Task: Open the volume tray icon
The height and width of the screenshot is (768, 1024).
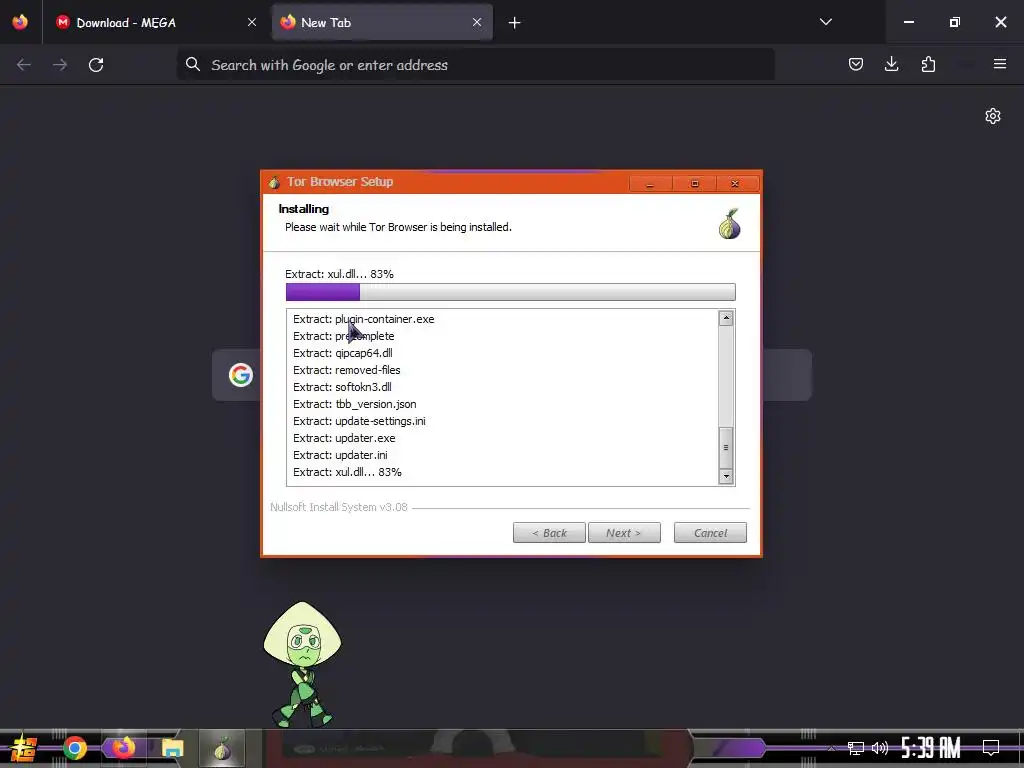Action: [x=880, y=748]
